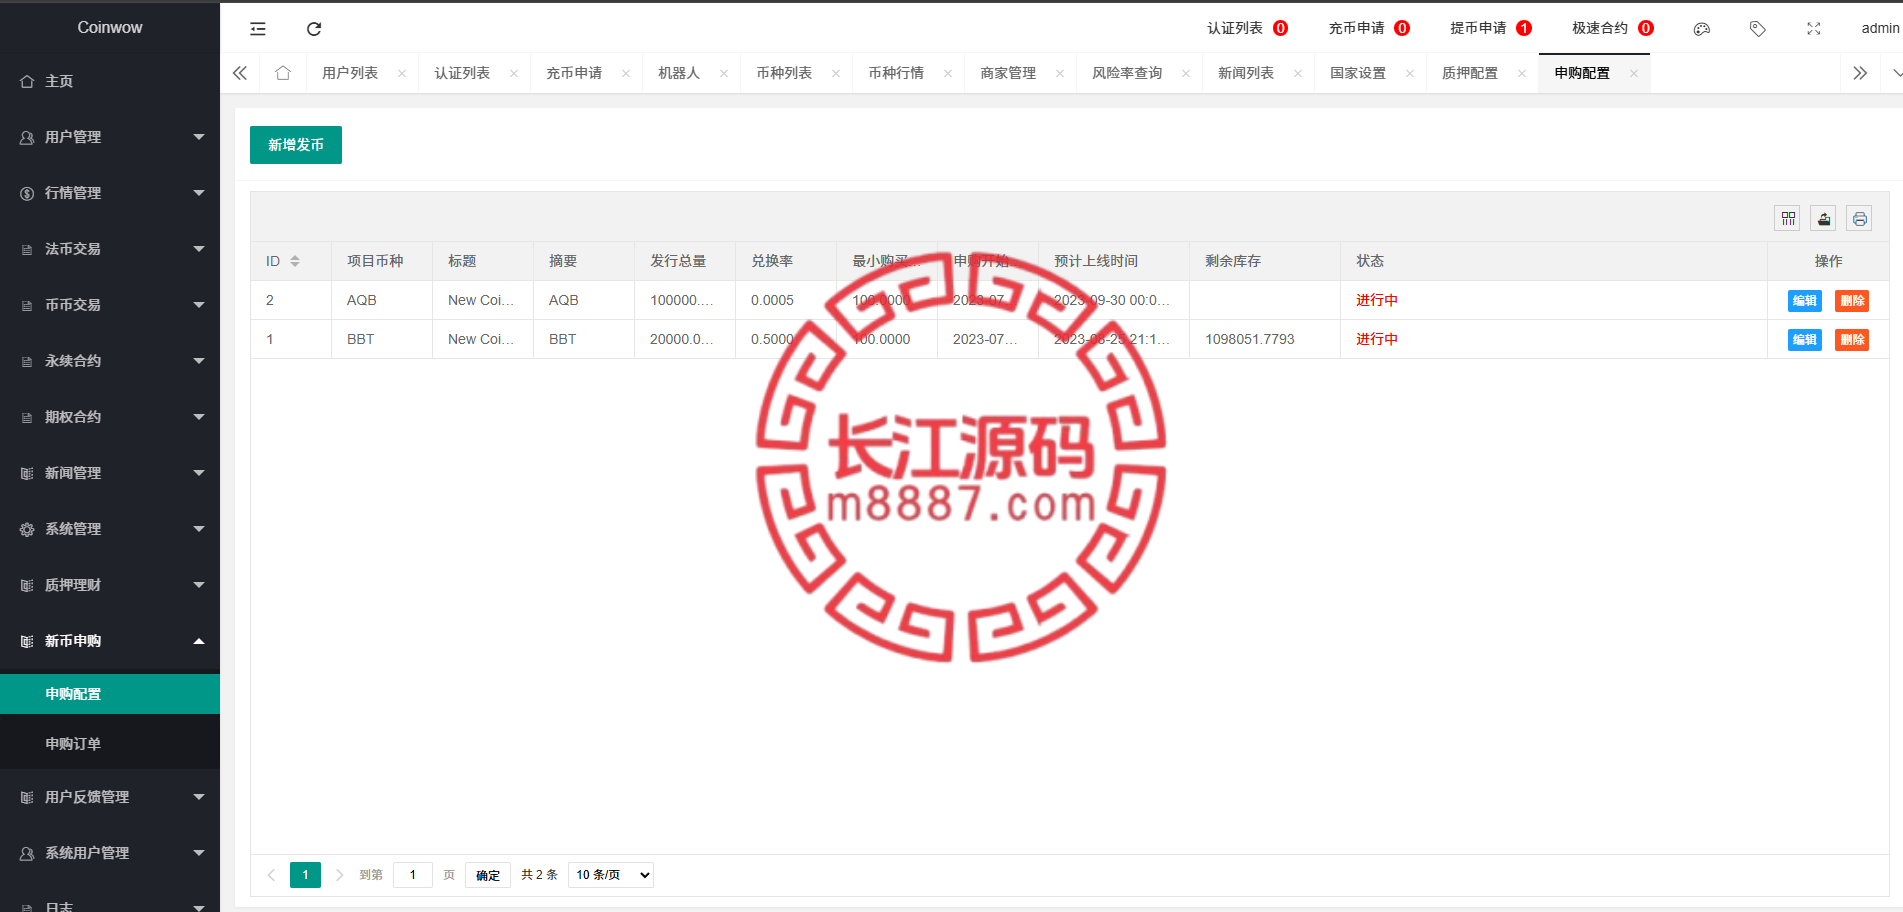Expand the 永续合约 sidebar menu

[x=110, y=361]
